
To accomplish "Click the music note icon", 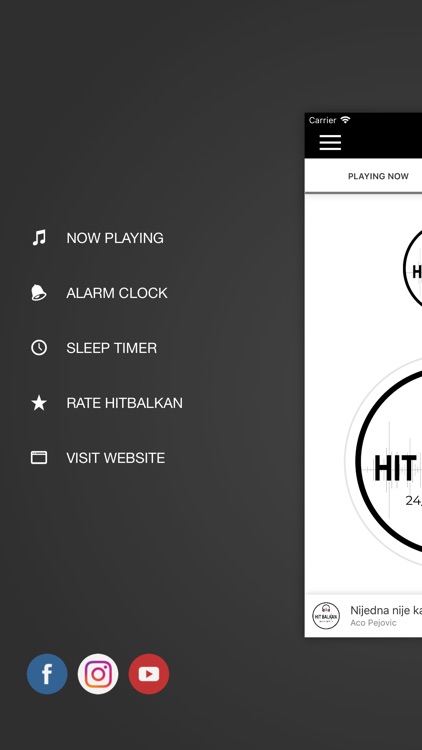I will click(39, 237).
